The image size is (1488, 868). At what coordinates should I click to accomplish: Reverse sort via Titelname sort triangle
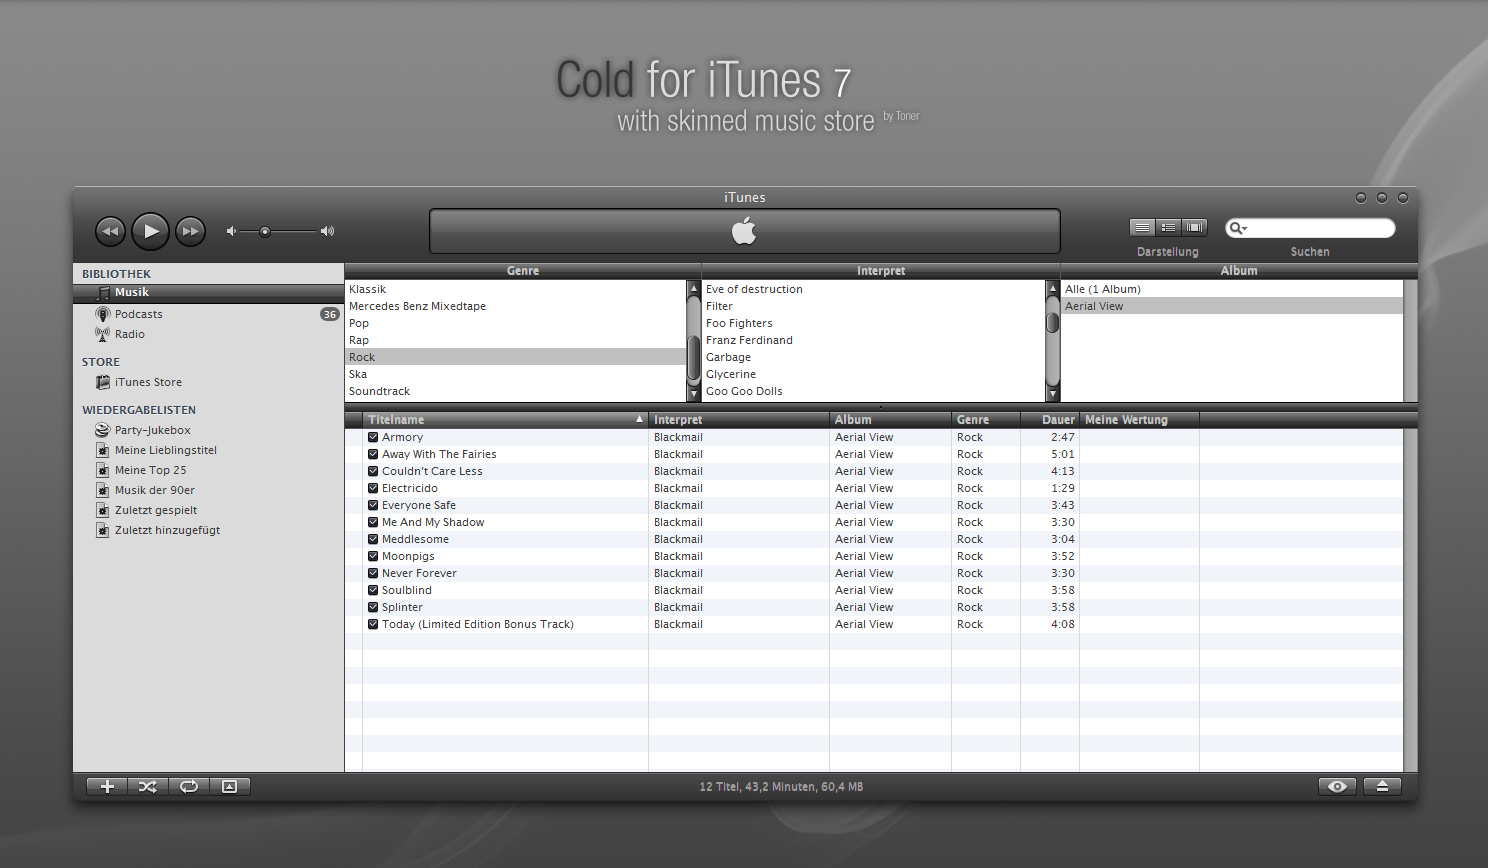[x=639, y=419]
